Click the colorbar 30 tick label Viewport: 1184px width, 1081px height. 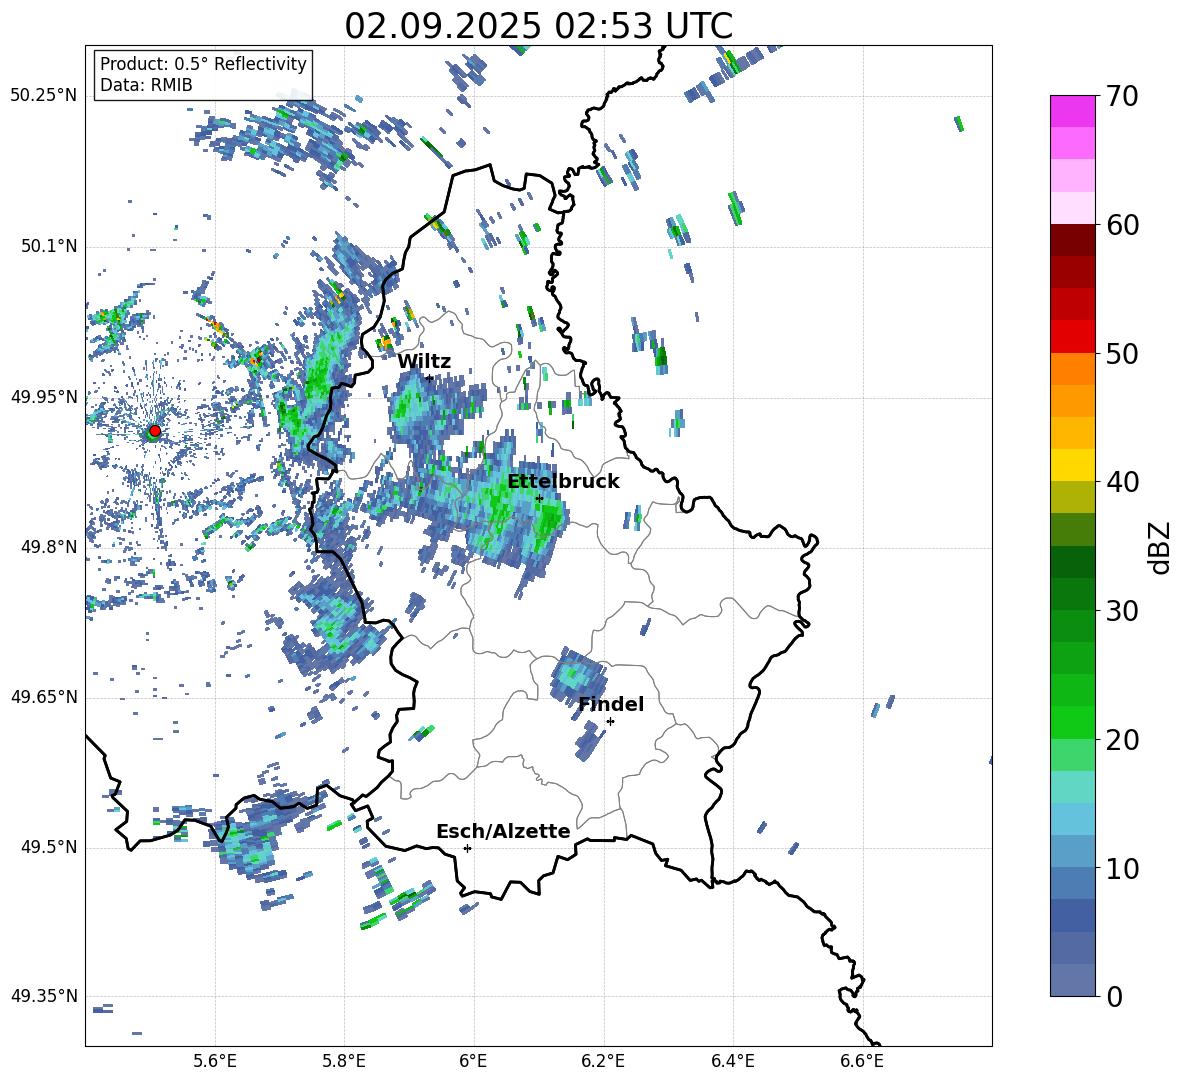pyautogui.click(x=1122, y=611)
